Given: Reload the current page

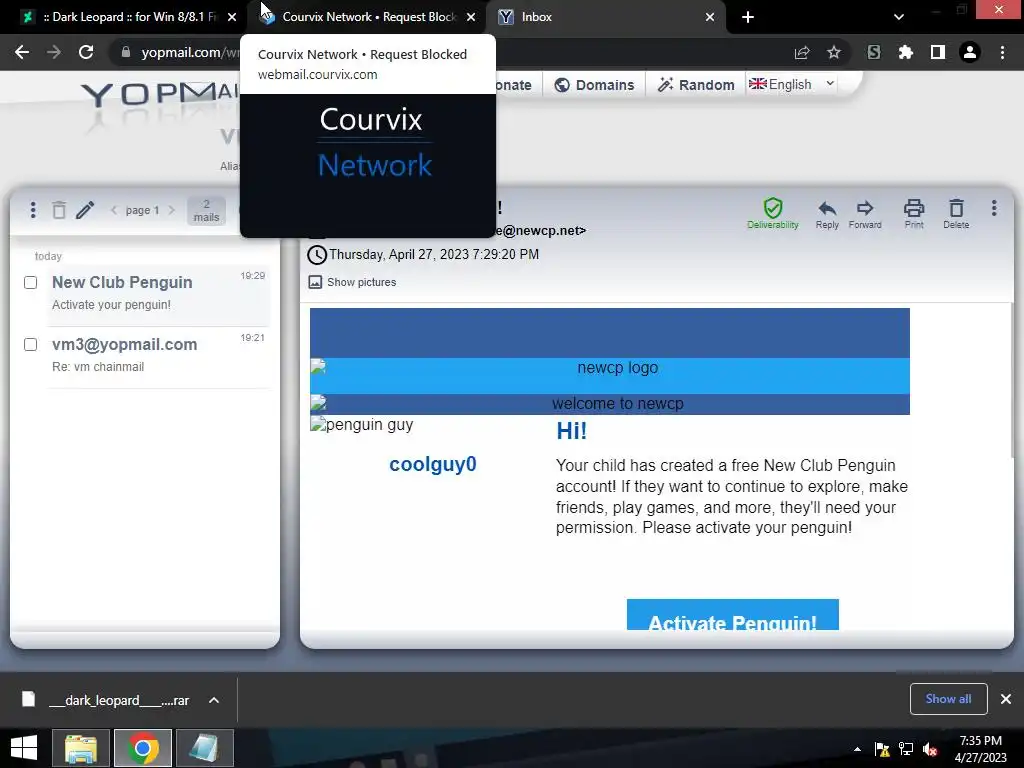Looking at the screenshot, I should point(86,52).
